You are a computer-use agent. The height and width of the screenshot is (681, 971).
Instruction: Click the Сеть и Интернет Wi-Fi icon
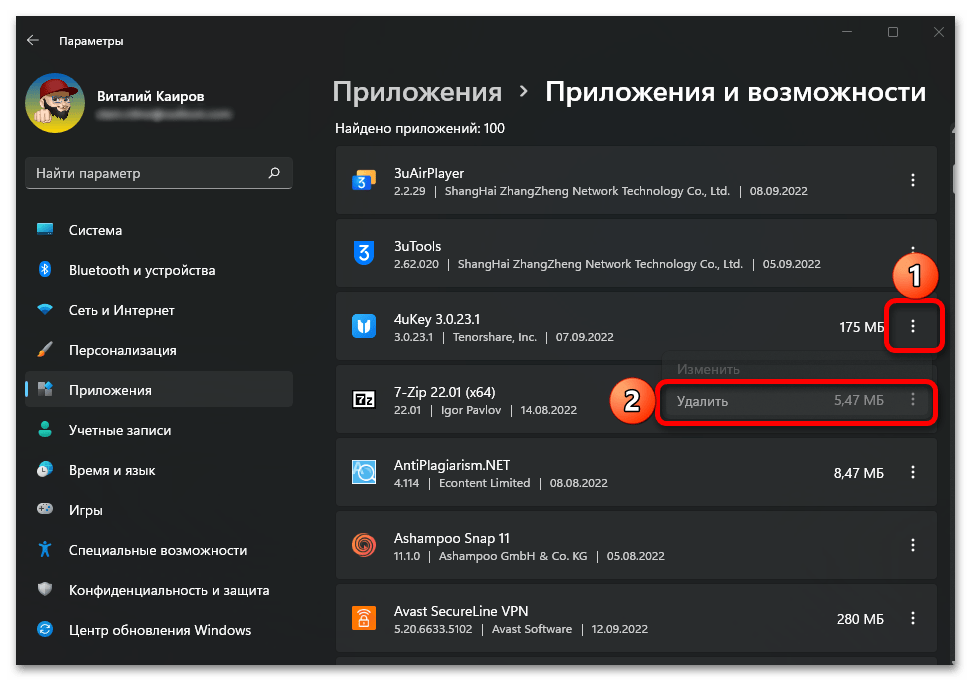45,310
